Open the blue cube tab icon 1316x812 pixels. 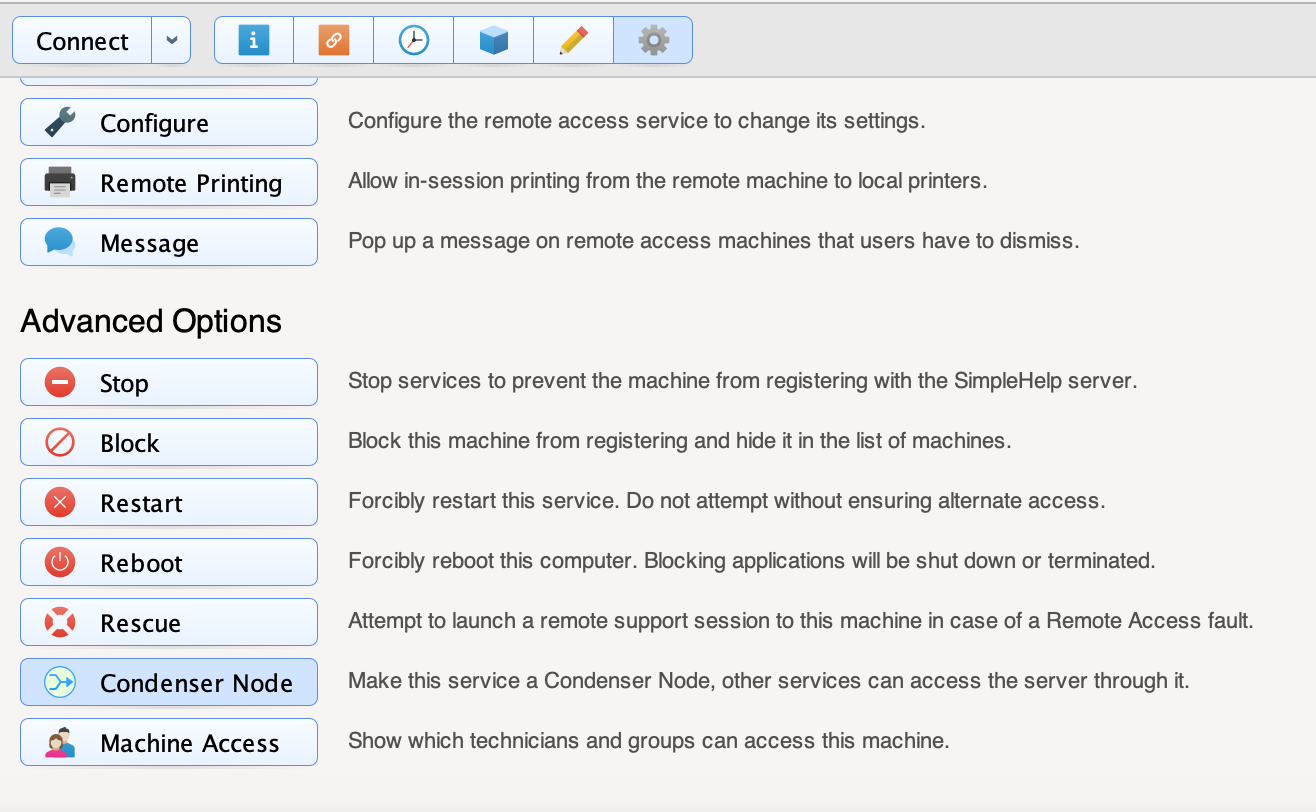click(x=493, y=40)
